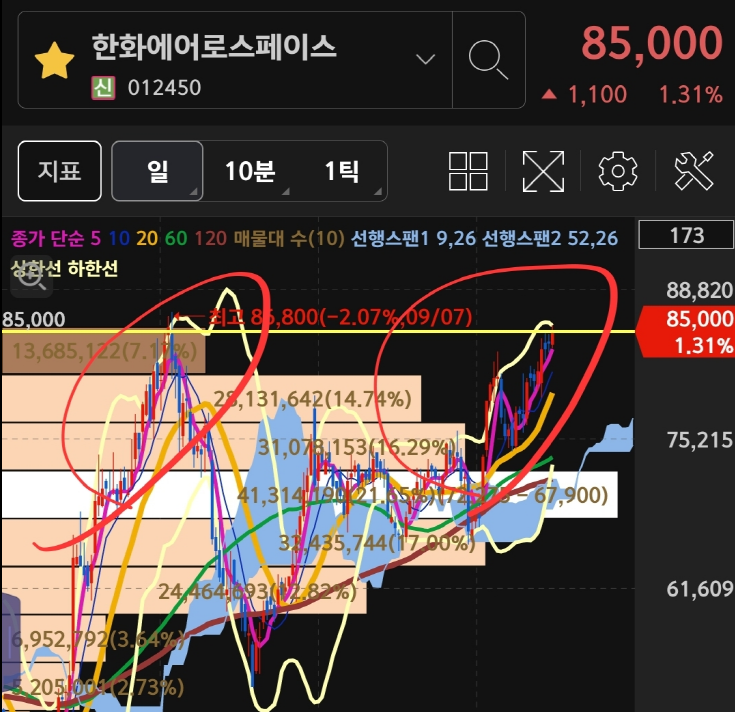The height and width of the screenshot is (712, 735).
Task: Open the stock search magnifier
Action: [x=488, y=60]
